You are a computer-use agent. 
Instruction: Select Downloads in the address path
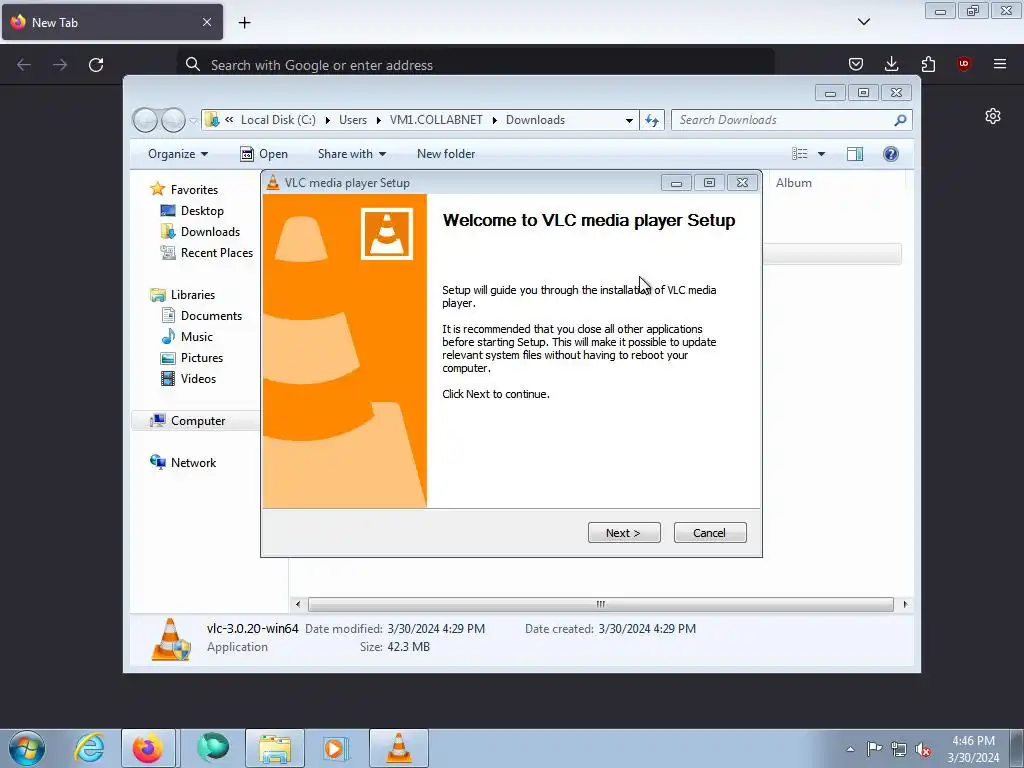click(536, 120)
